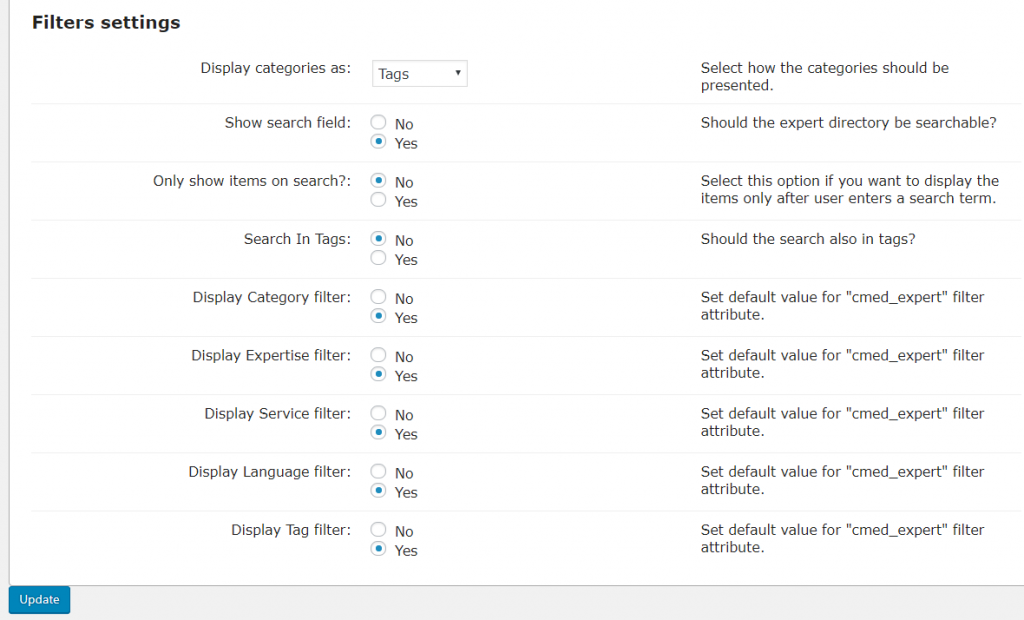Viewport: 1024px width, 620px height.
Task: Set Search In Tags to No
Action: (378, 239)
